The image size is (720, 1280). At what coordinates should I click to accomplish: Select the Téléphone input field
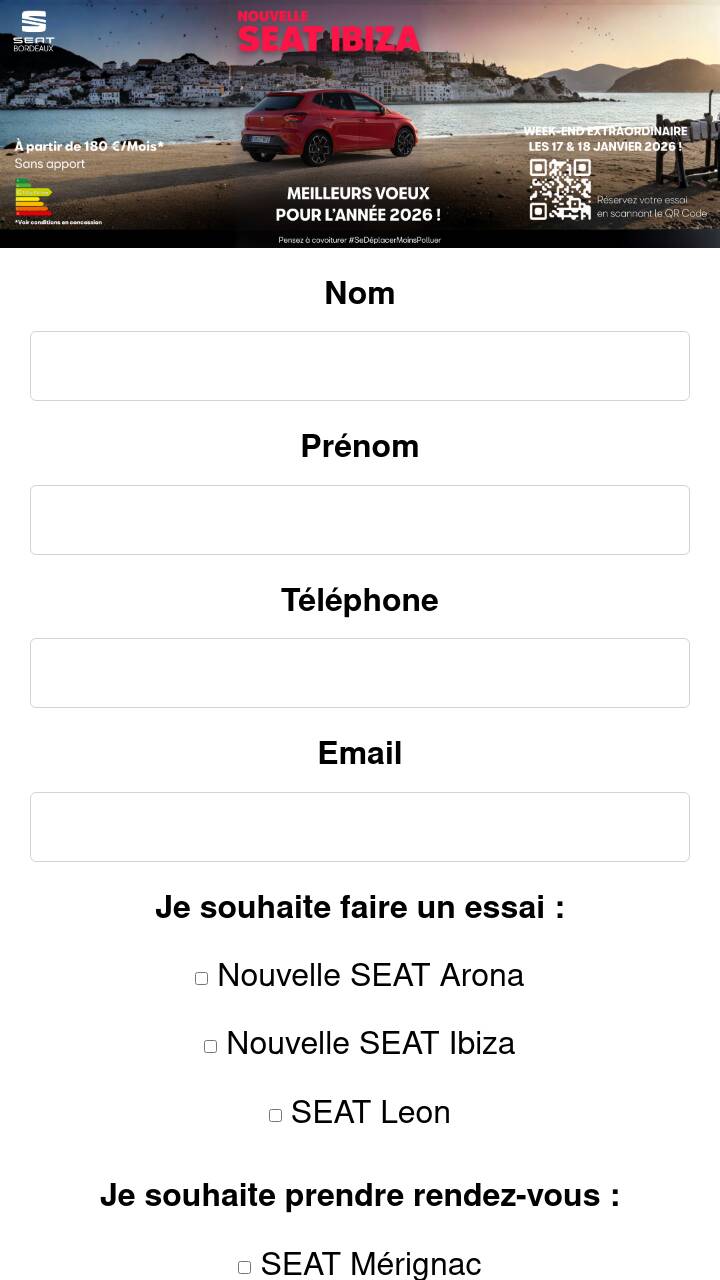(x=360, y=673)
